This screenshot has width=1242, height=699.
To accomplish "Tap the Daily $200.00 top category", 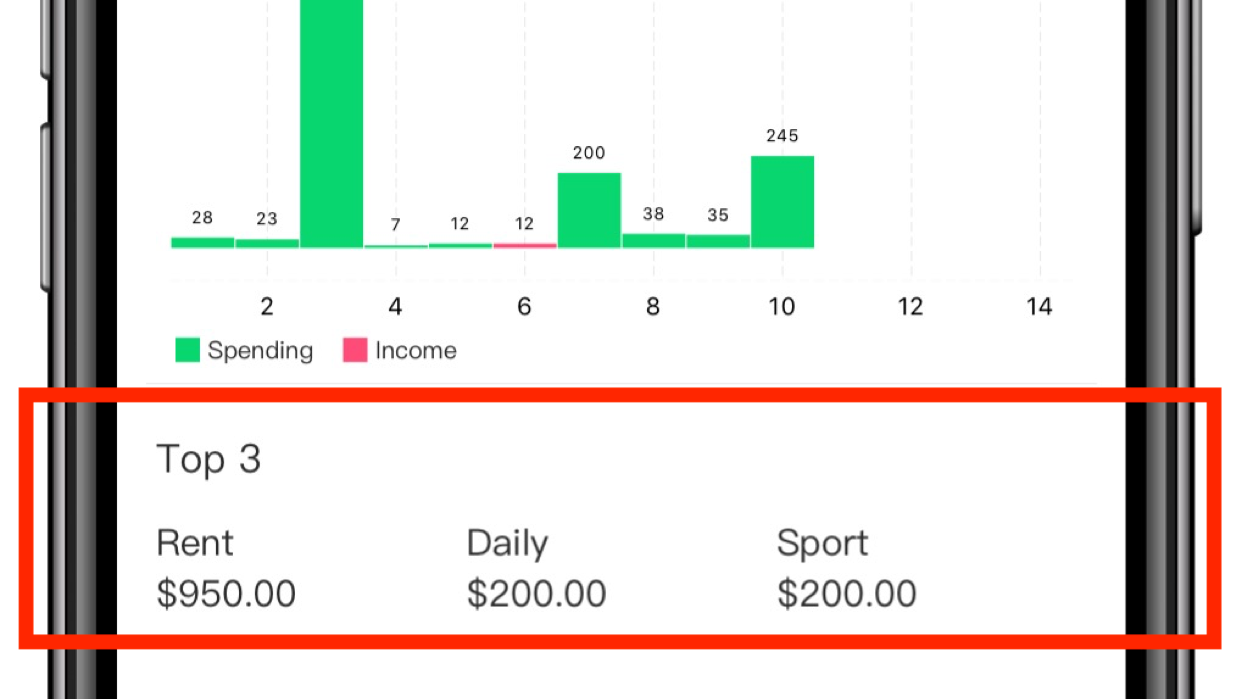I will 536,568.
